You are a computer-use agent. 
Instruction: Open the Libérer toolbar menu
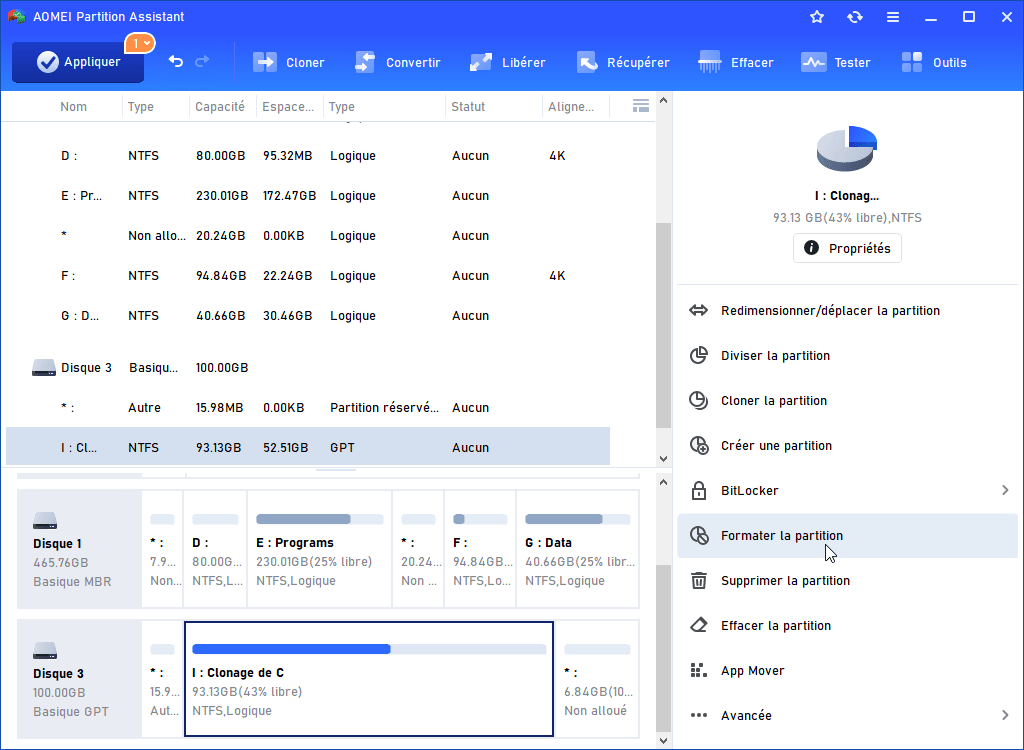pos(507,62)
